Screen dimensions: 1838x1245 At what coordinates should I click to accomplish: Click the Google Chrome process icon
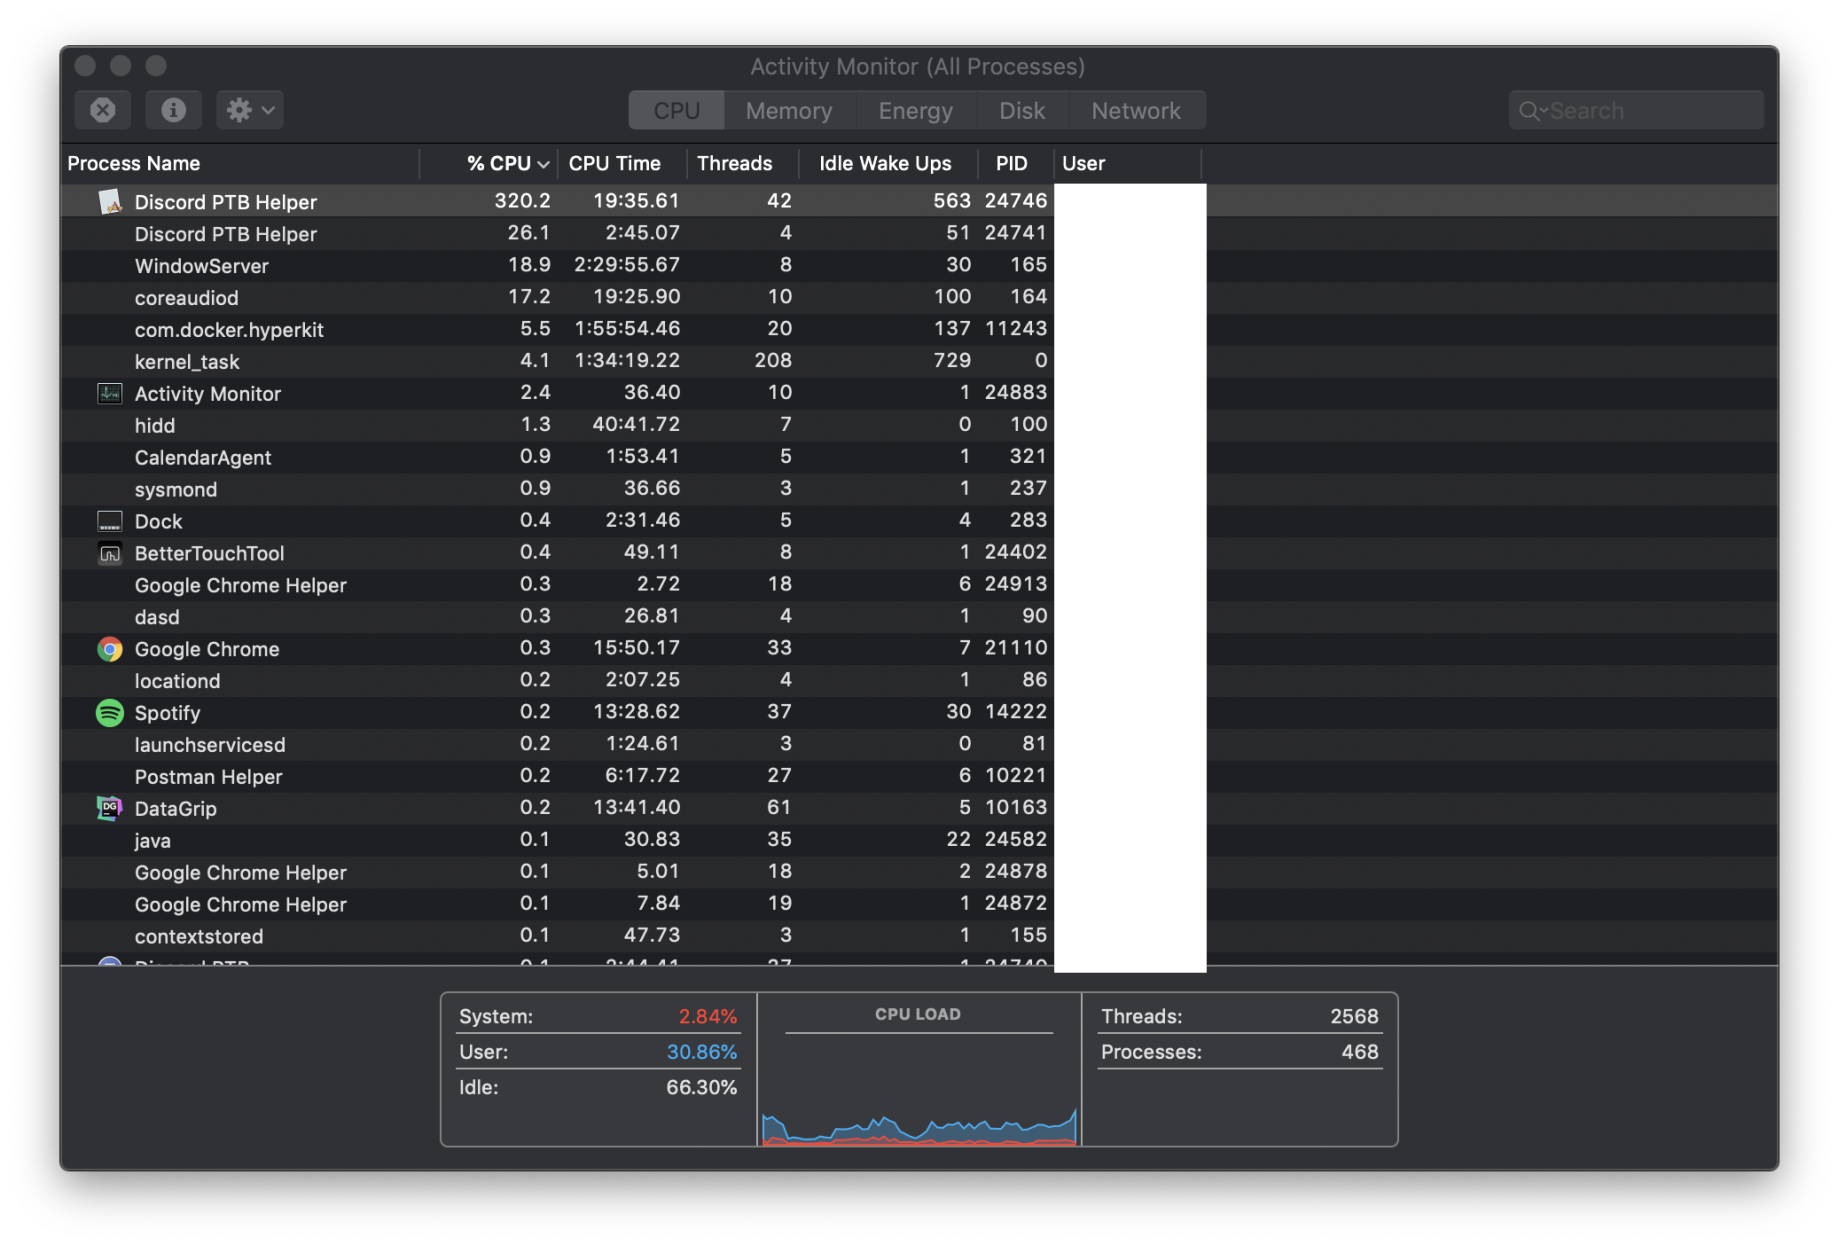(110, 649)
